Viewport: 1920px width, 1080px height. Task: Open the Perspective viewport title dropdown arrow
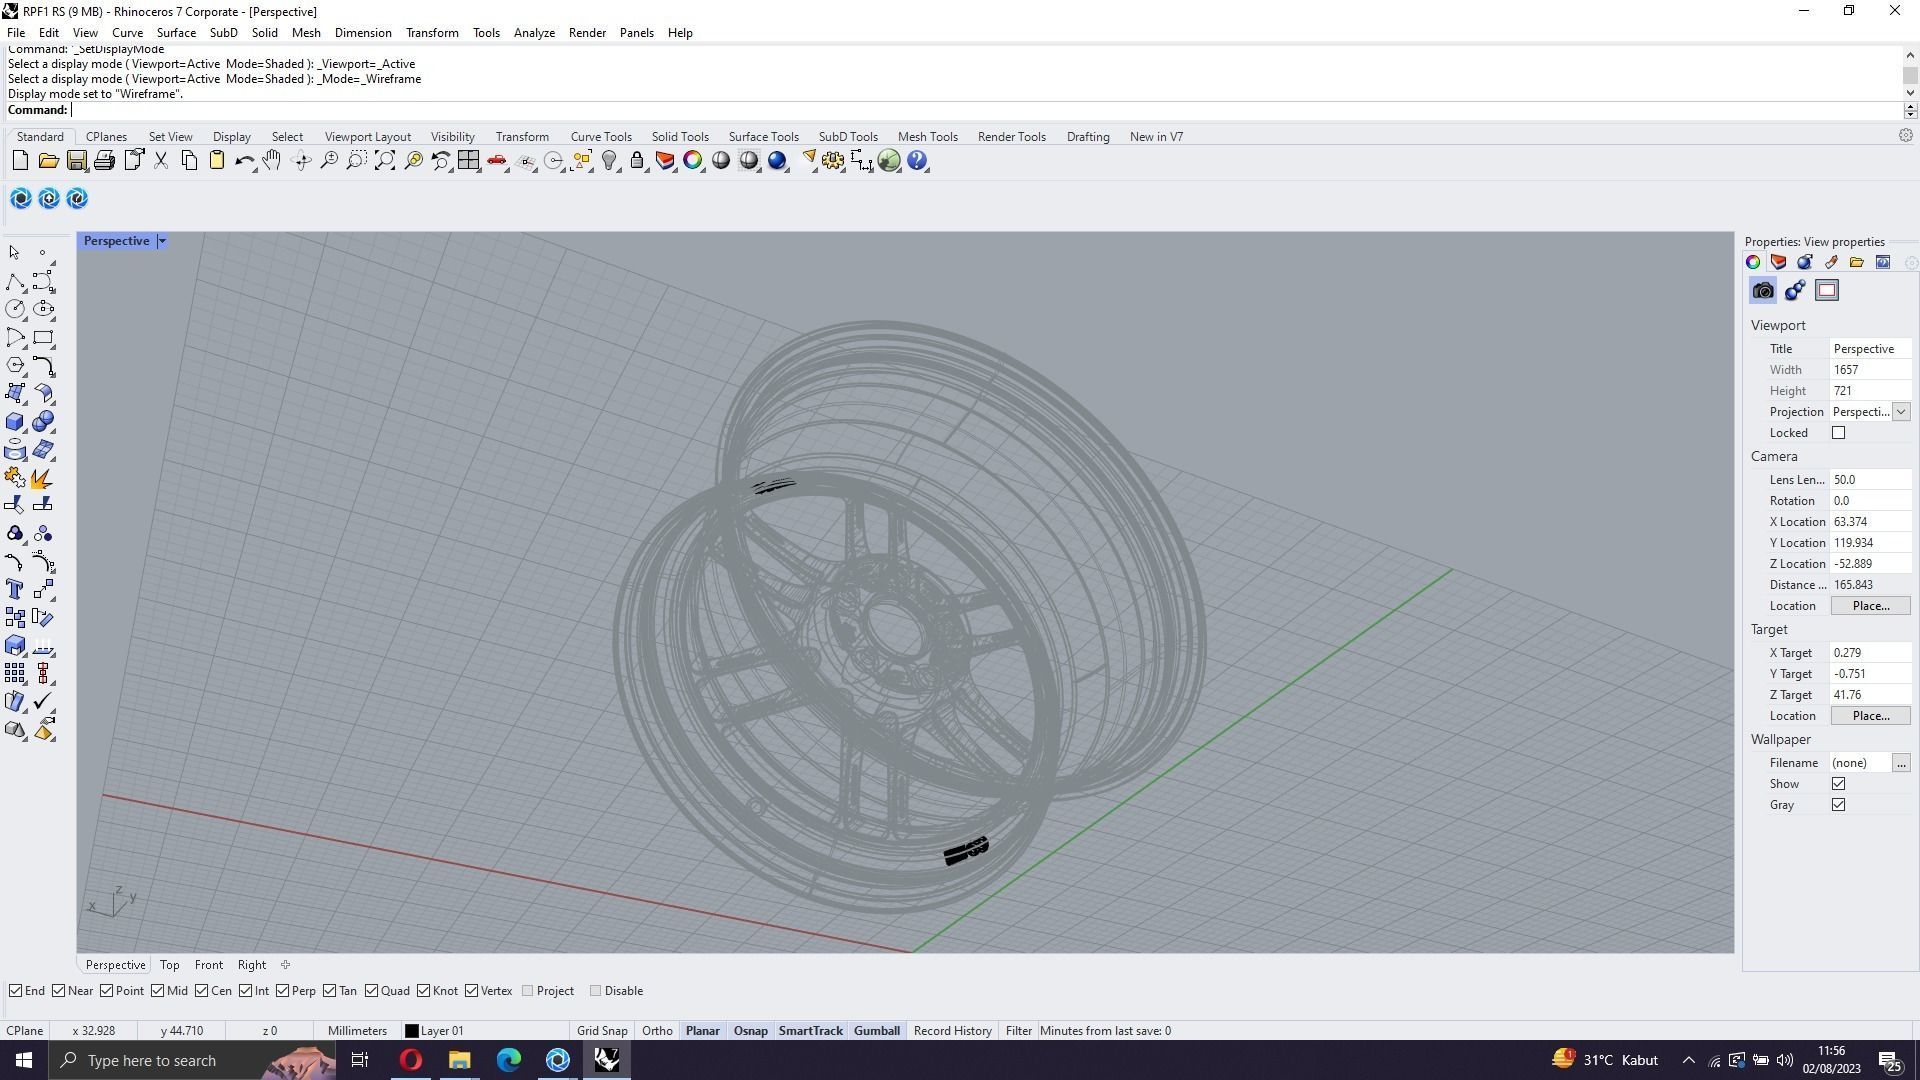162,241
